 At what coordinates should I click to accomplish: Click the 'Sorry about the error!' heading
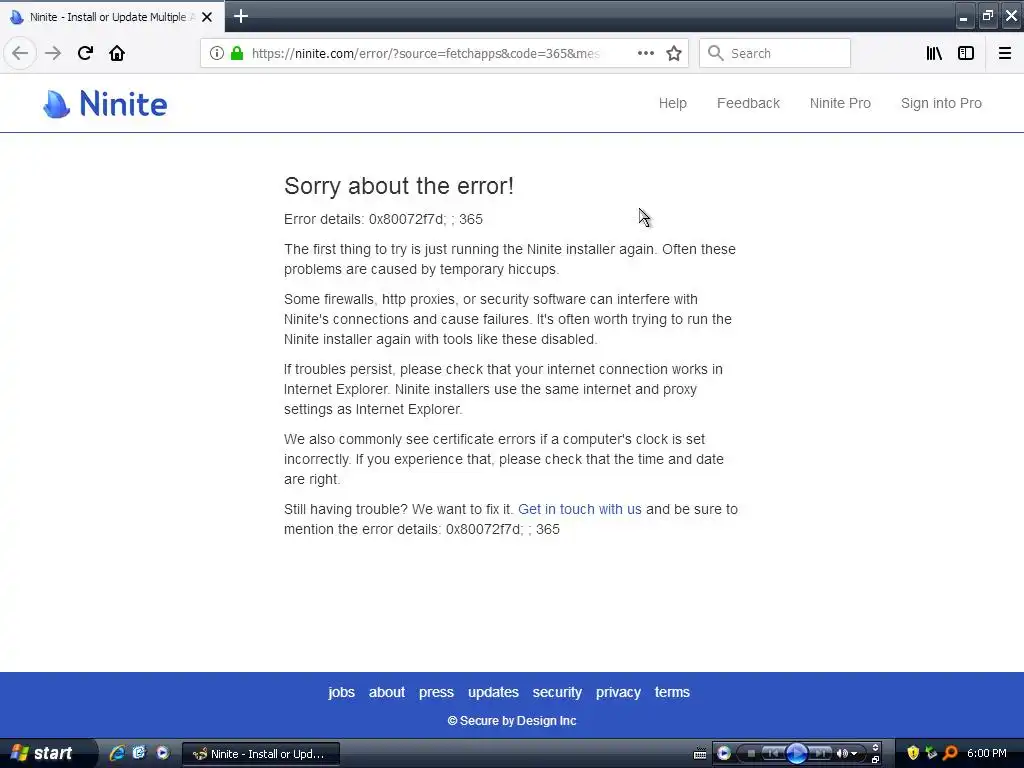(398, 186)
